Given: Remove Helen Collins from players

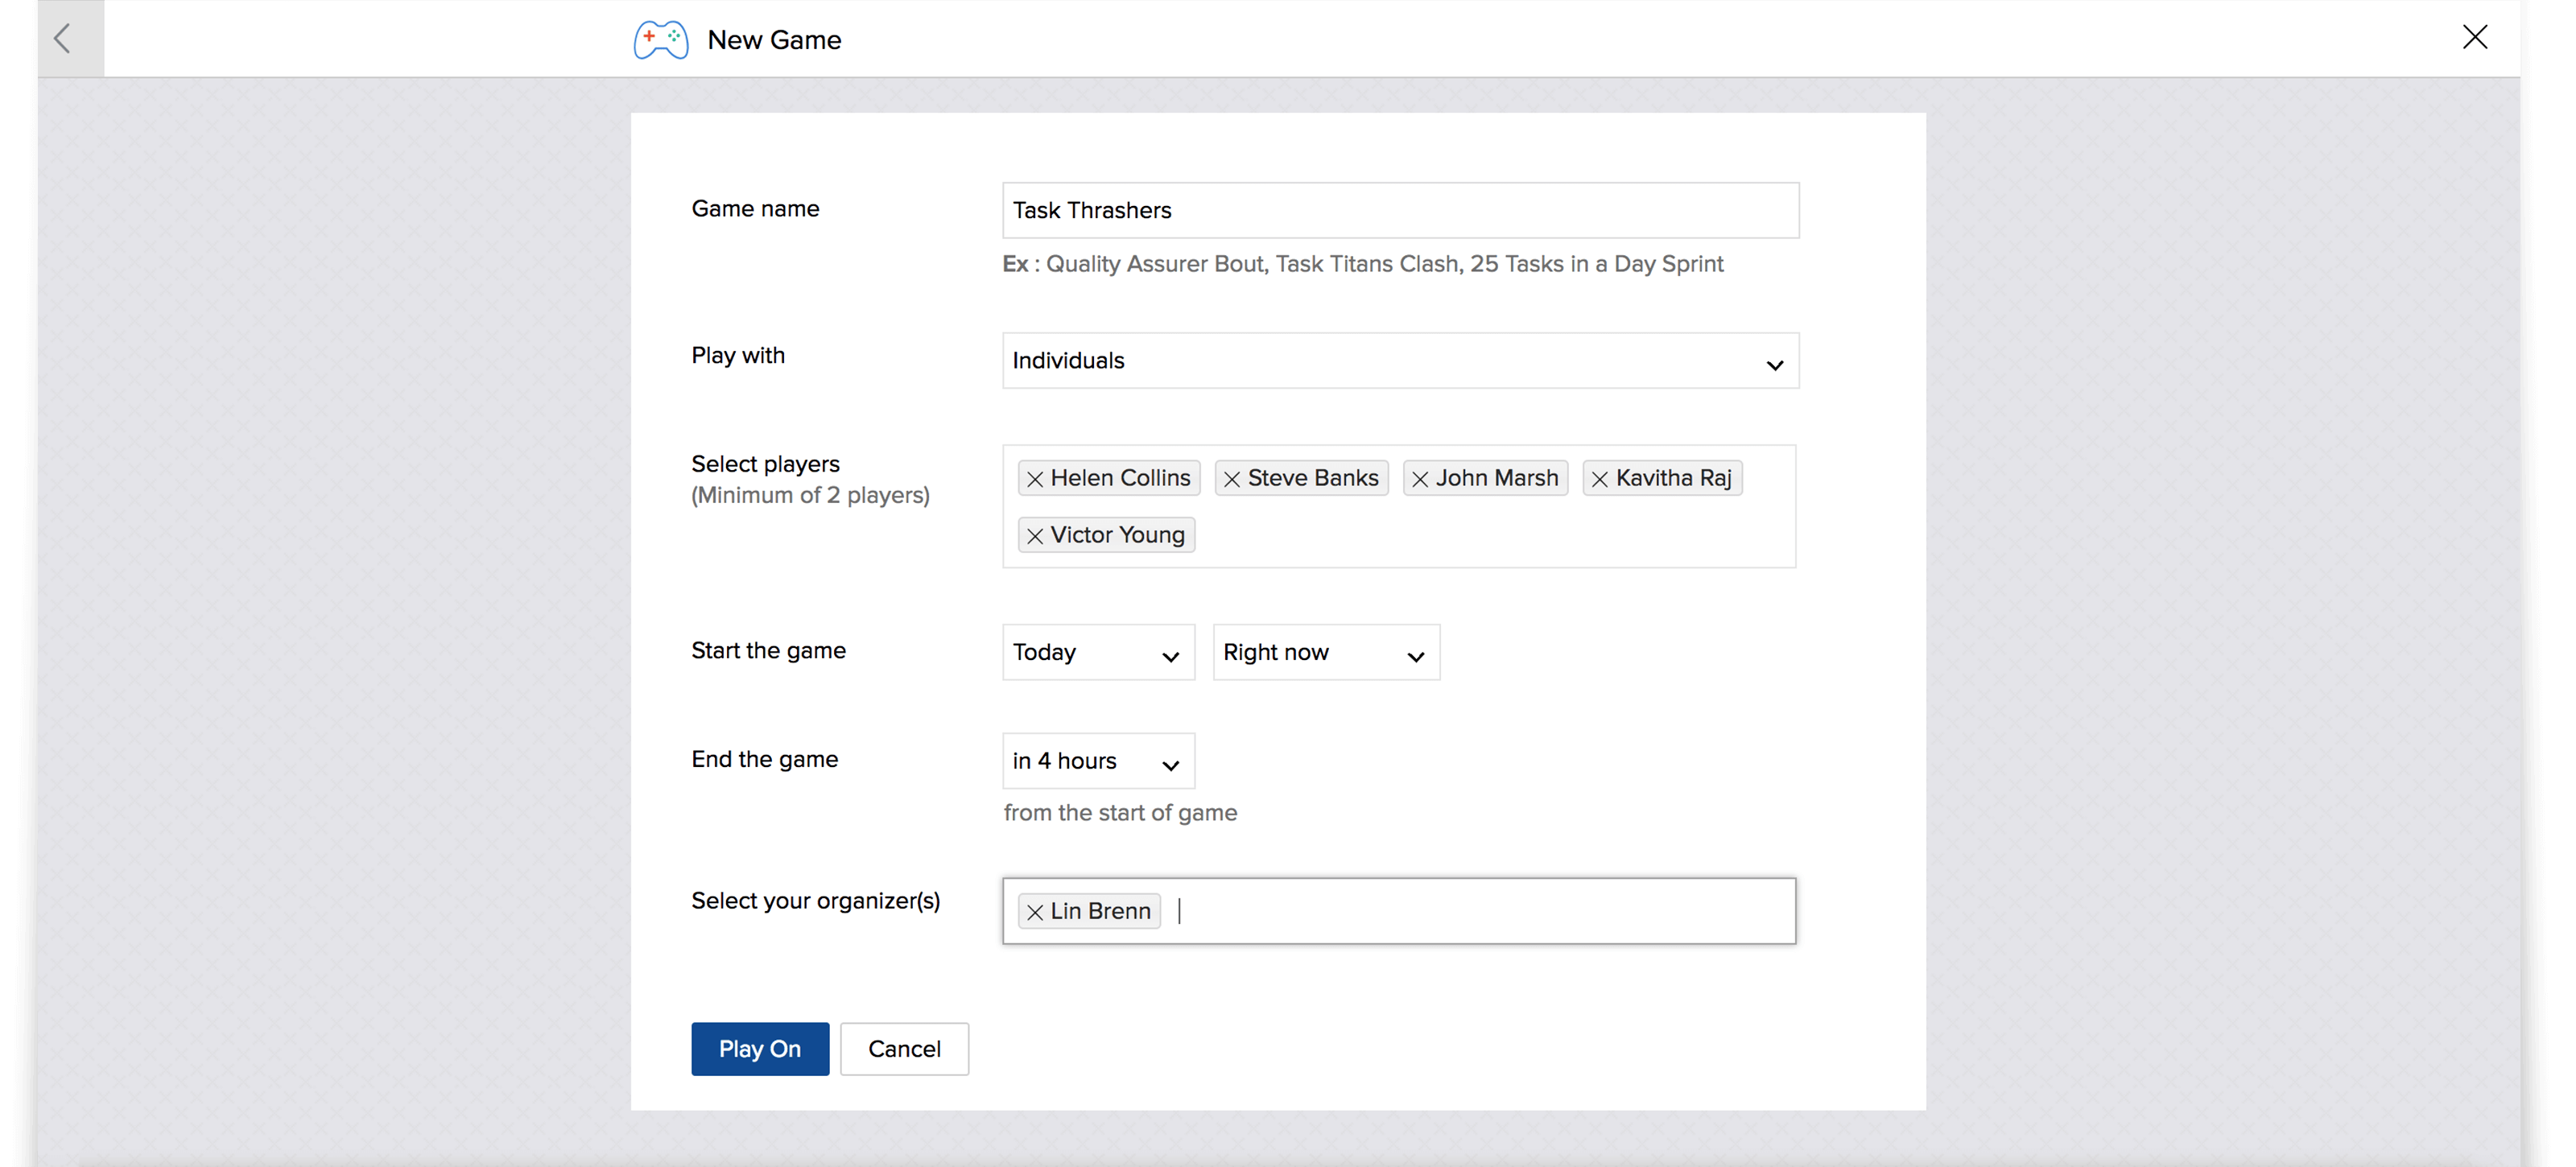Looking at the screenshot, I should pos(1035,479).
